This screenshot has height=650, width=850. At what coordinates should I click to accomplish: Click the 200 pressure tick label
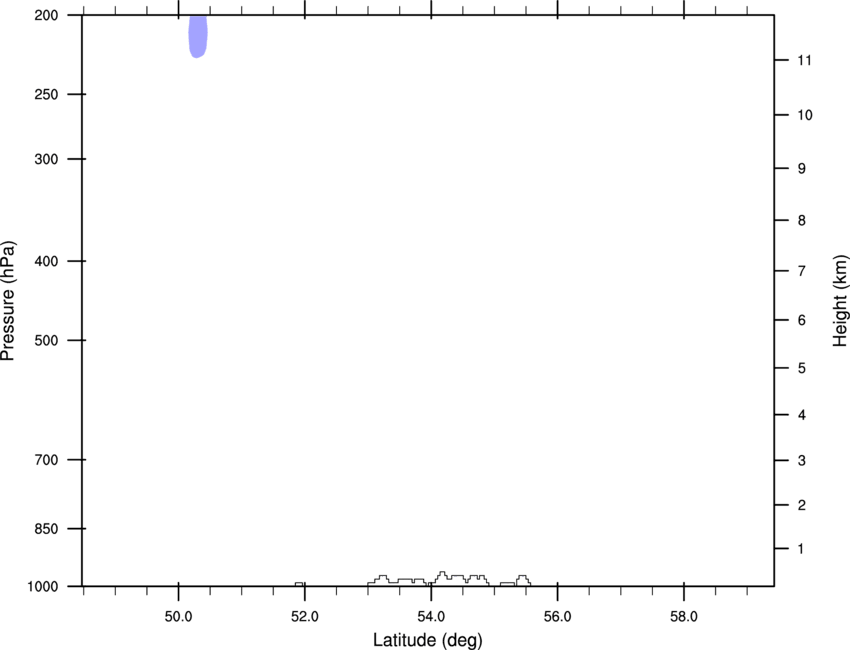click(46, 15)
